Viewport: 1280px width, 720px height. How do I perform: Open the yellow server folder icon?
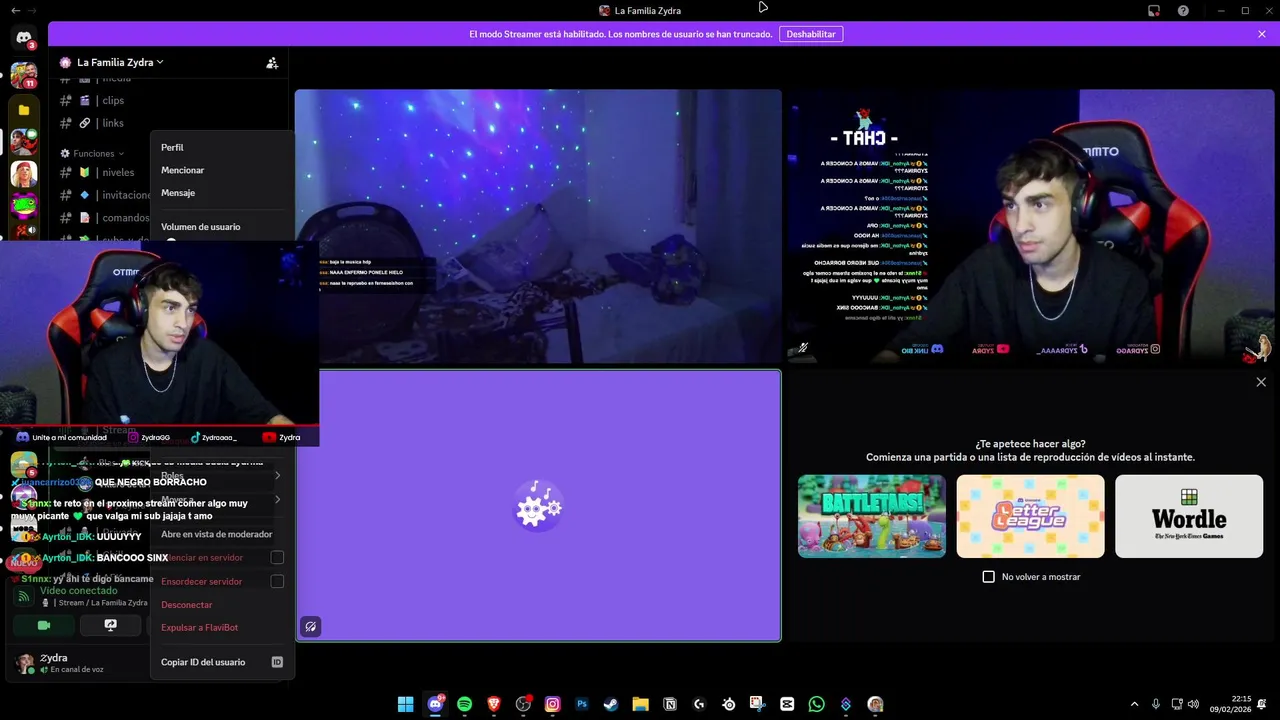tap(24, 110)
